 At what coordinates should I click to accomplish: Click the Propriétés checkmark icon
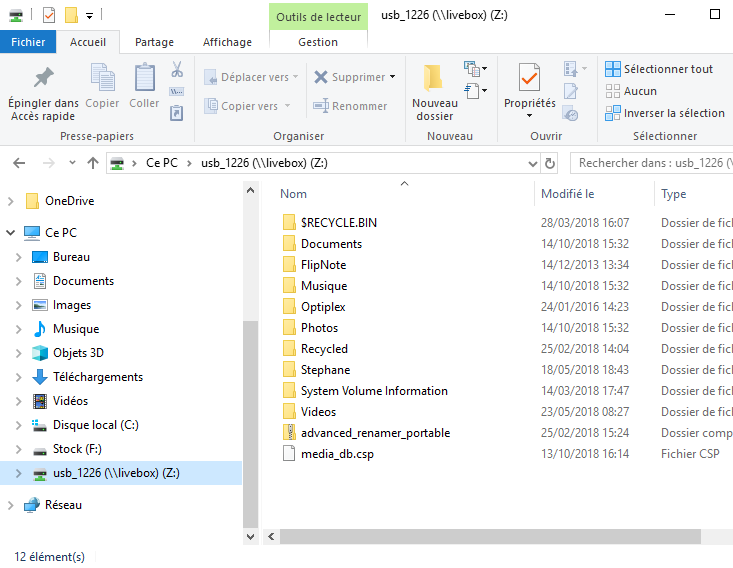(529, 77)
